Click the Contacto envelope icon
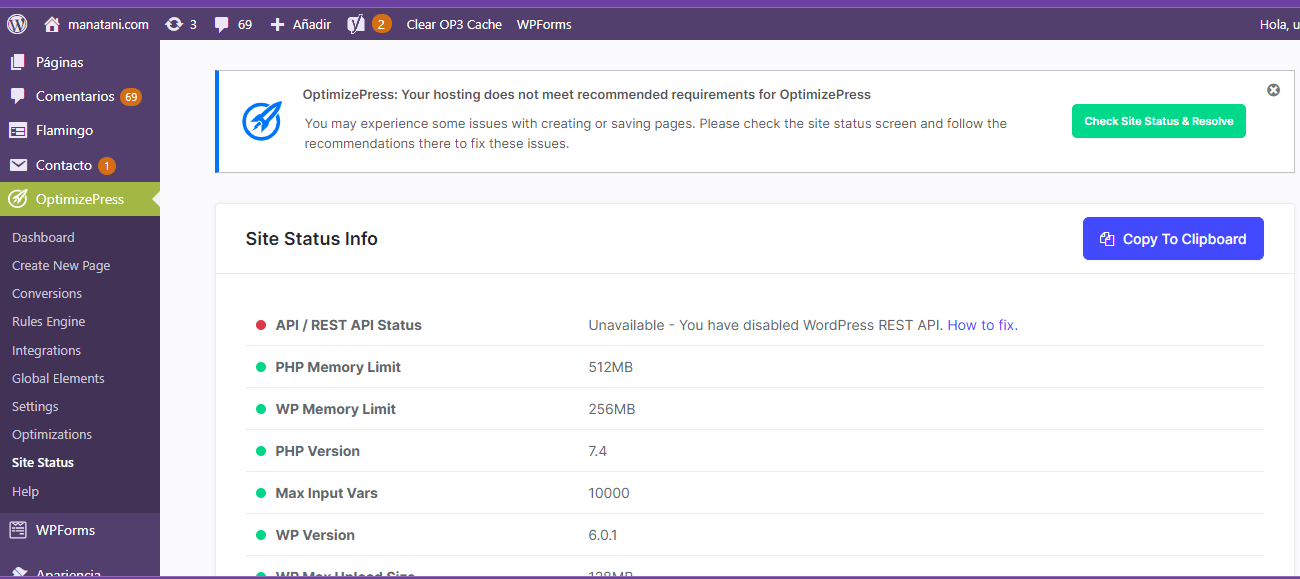Viewport: 1300px width, 579px height. [18, 165]
